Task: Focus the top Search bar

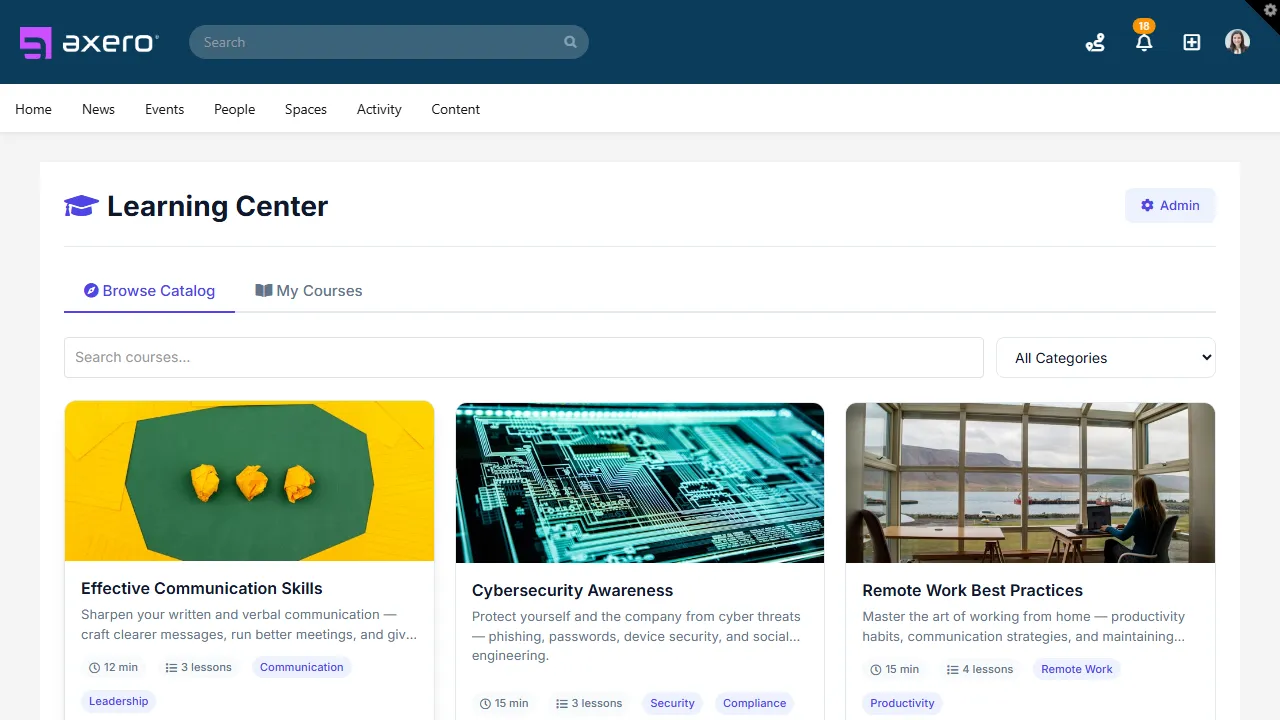Action: [388, 42]
